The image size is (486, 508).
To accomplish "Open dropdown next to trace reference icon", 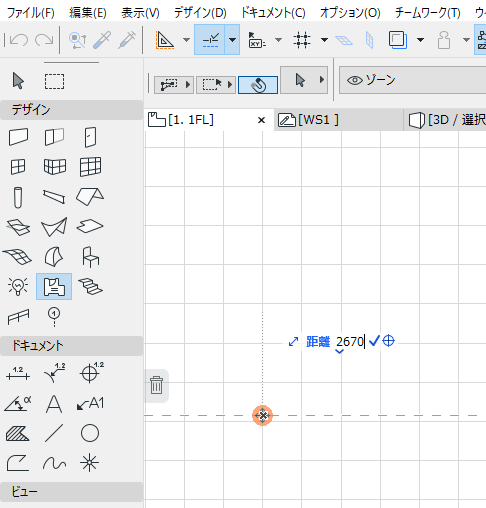I will (x=421, y=40).
